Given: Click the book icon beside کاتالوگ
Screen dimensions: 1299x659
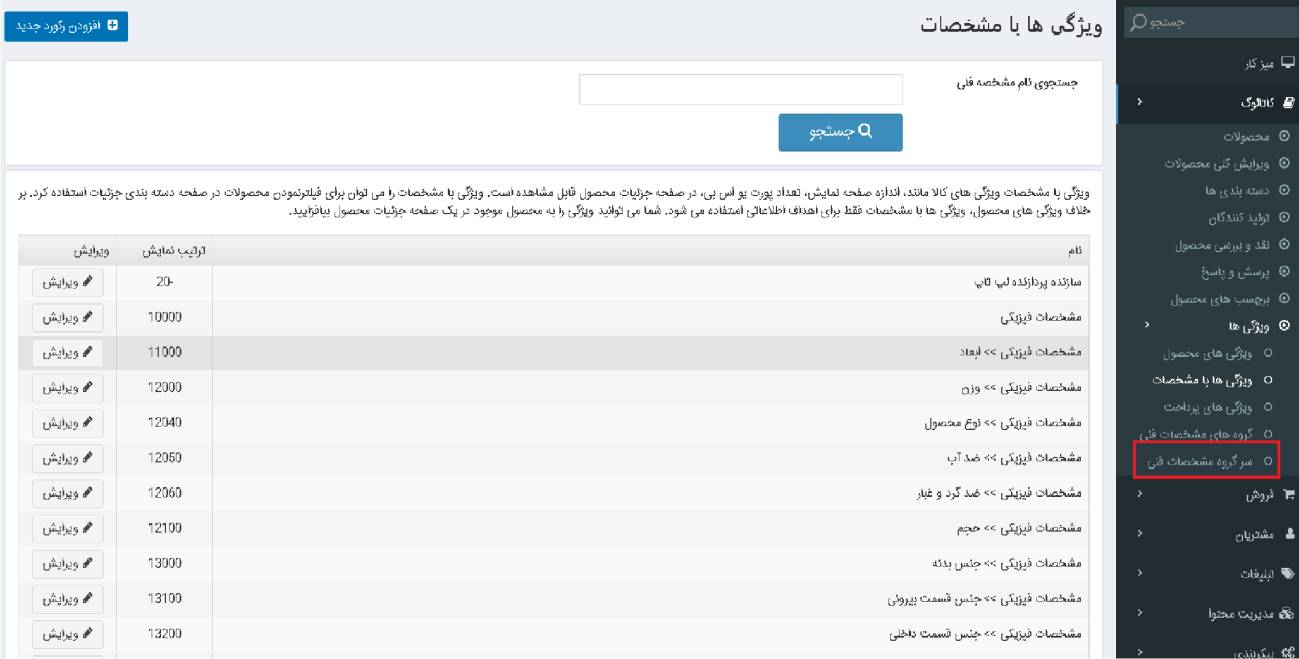Looking at the screenshot, I should coord(1286,101).
